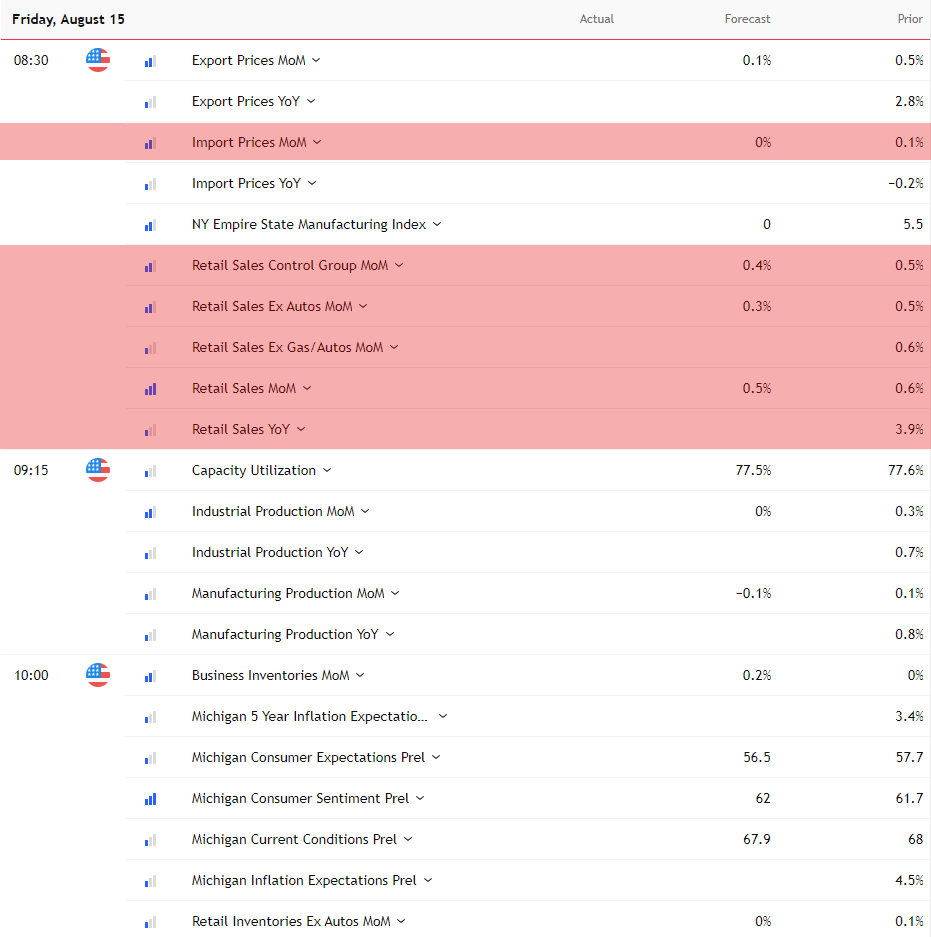Click the 77.5% forecast for Capacity Utilization
Screen dimensions: 931x937
click(754, 470)
